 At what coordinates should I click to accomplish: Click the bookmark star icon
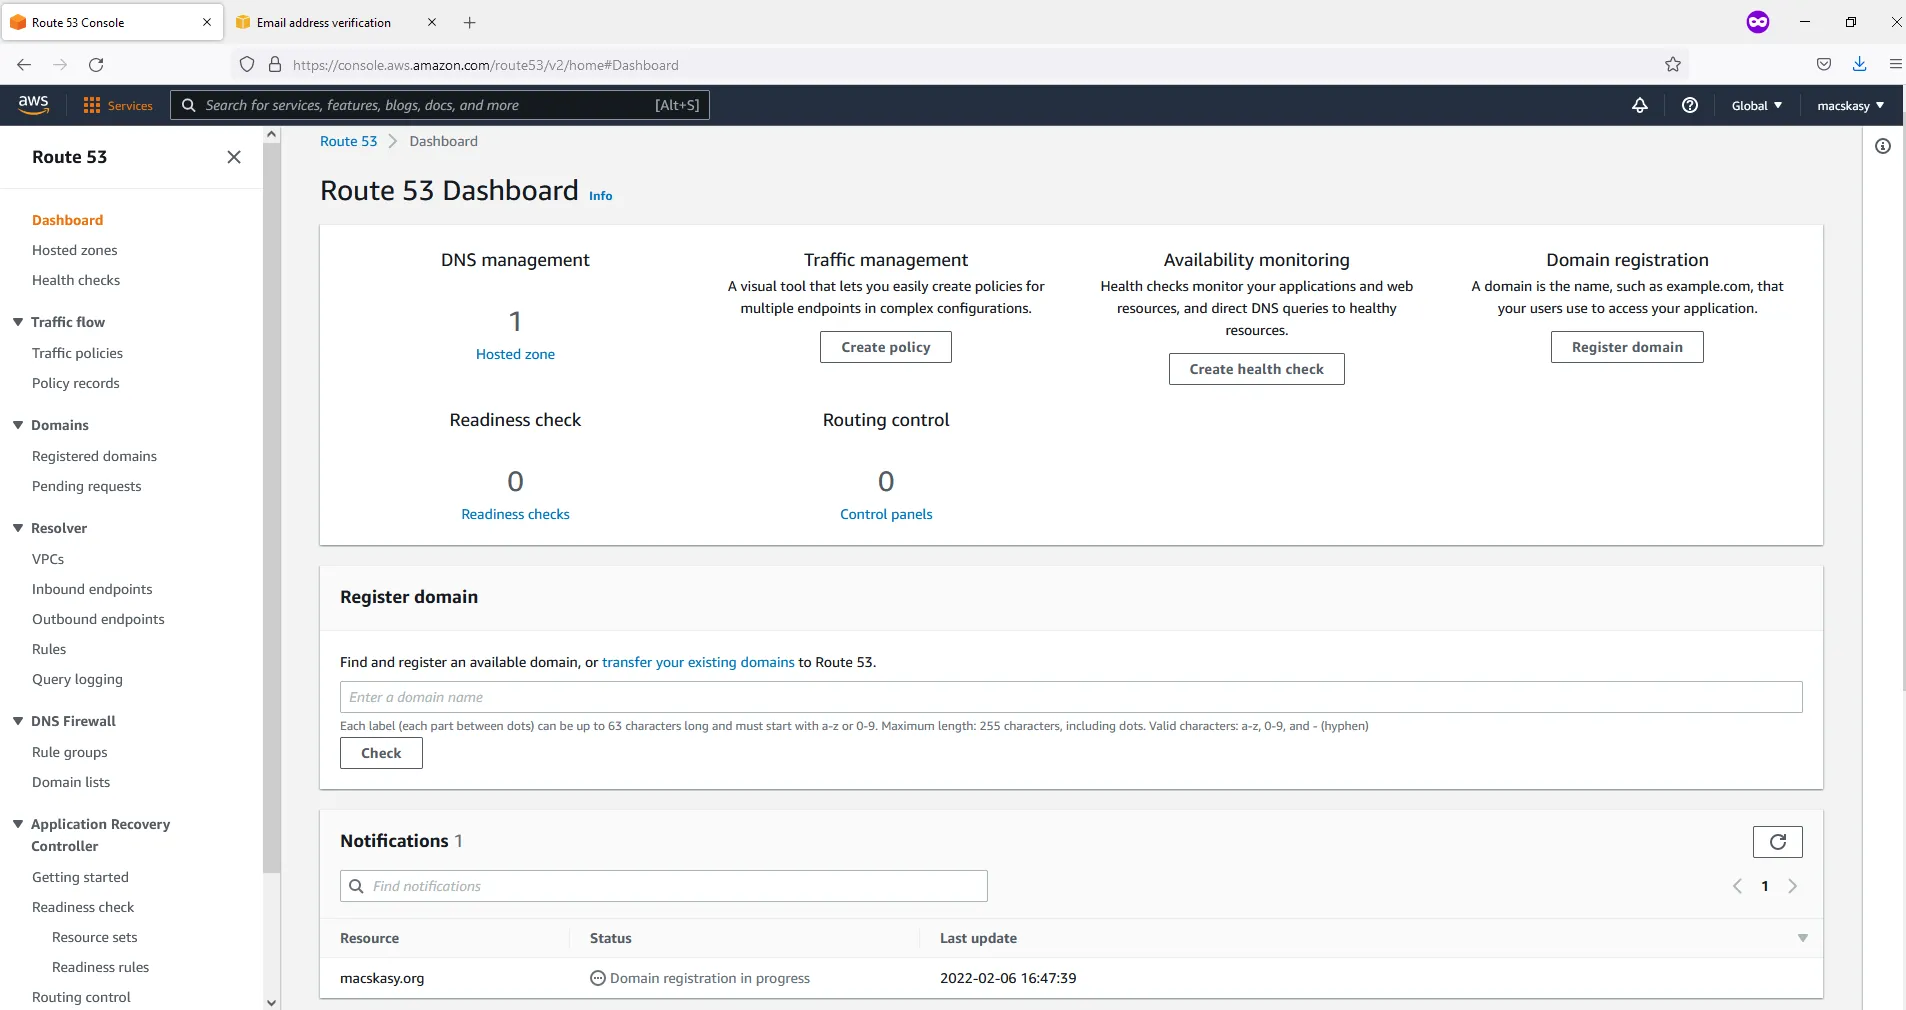[1673, 65]
